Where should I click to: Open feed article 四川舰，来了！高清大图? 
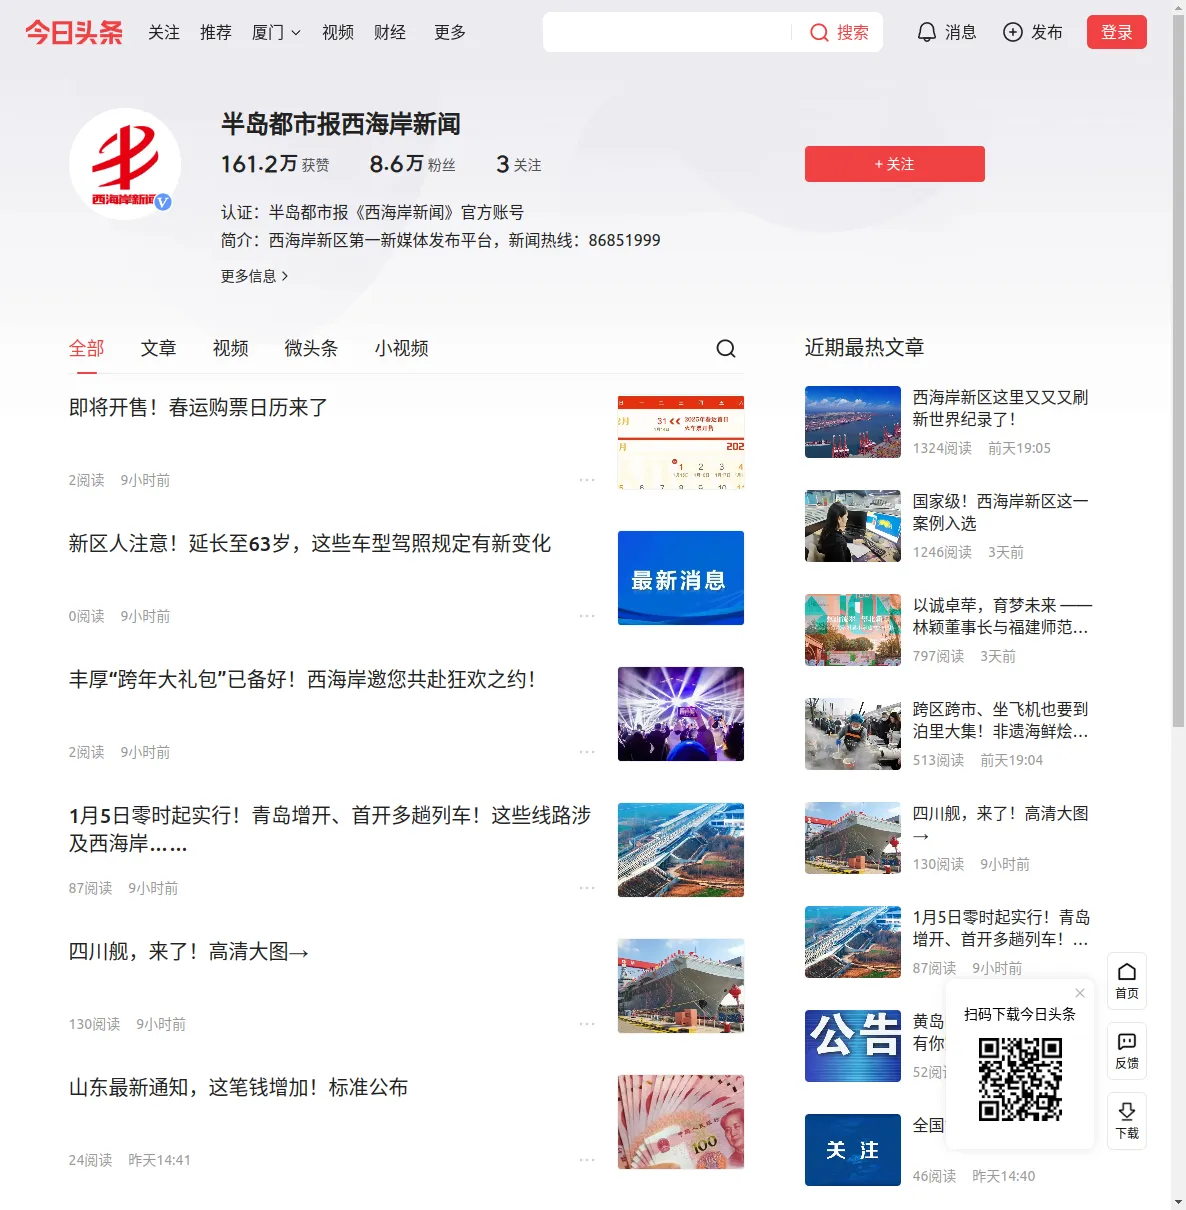click(189, 952)
